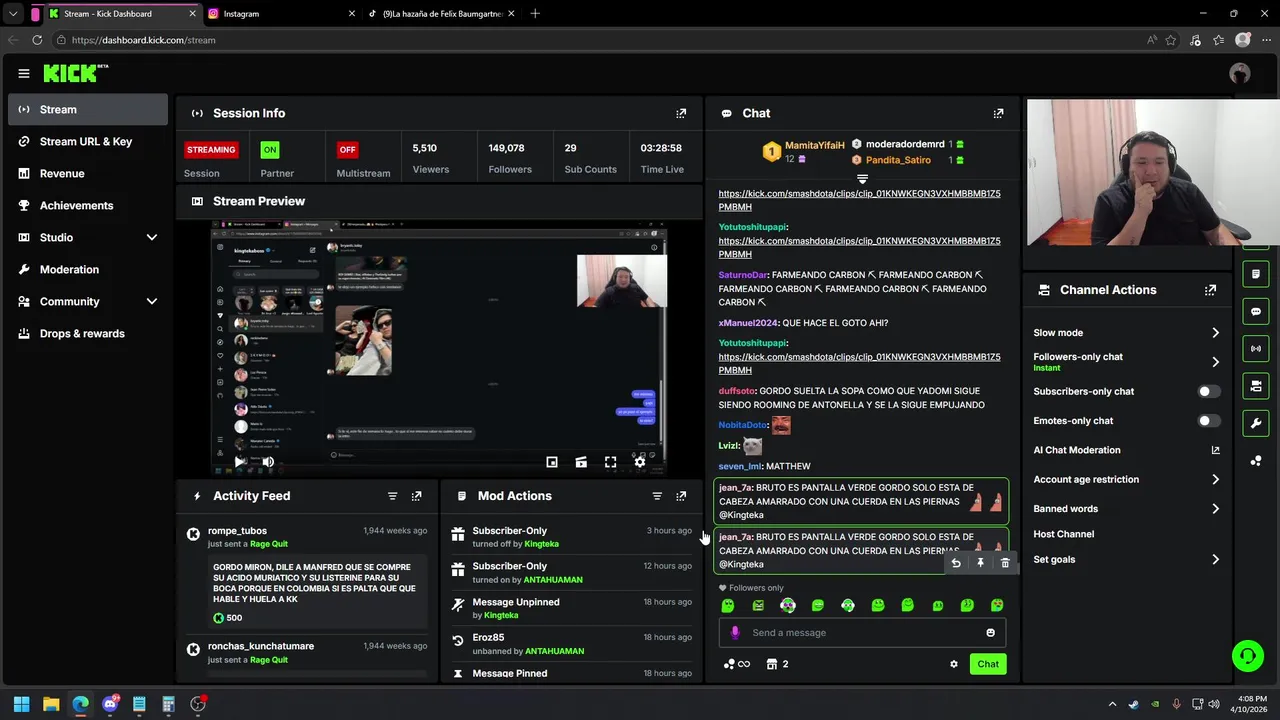Click the purple microphone icon in message box
Viewport: 1280px width, 720px height.
[735, 633]
